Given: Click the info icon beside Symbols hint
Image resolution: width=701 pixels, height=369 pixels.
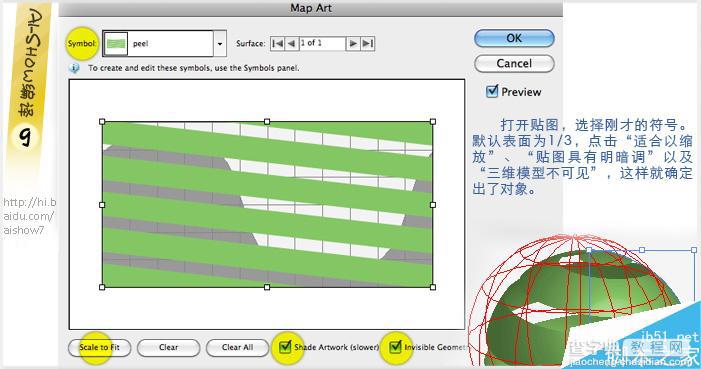Looking at the screenshot, I should (x=74, y=68).
